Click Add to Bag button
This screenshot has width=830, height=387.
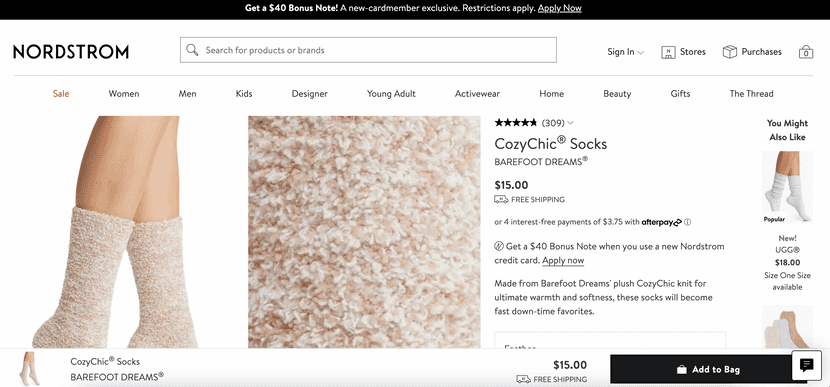point(709,370)
